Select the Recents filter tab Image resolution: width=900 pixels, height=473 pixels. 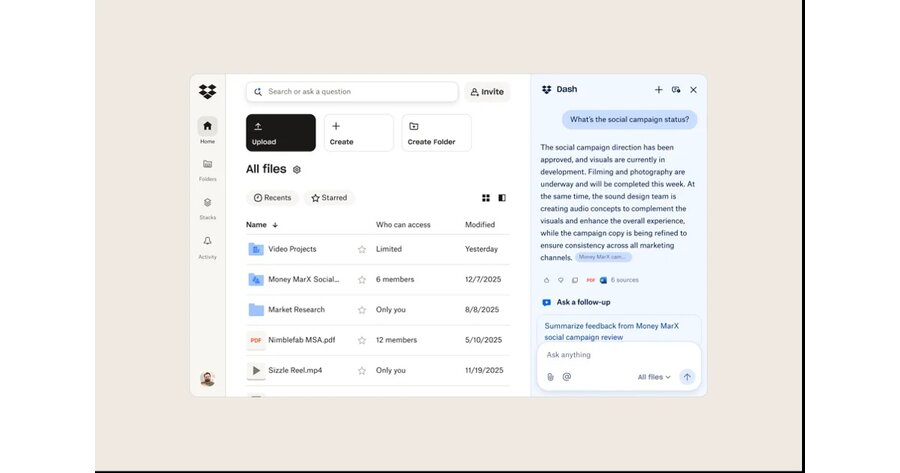[x=272, y=198]
